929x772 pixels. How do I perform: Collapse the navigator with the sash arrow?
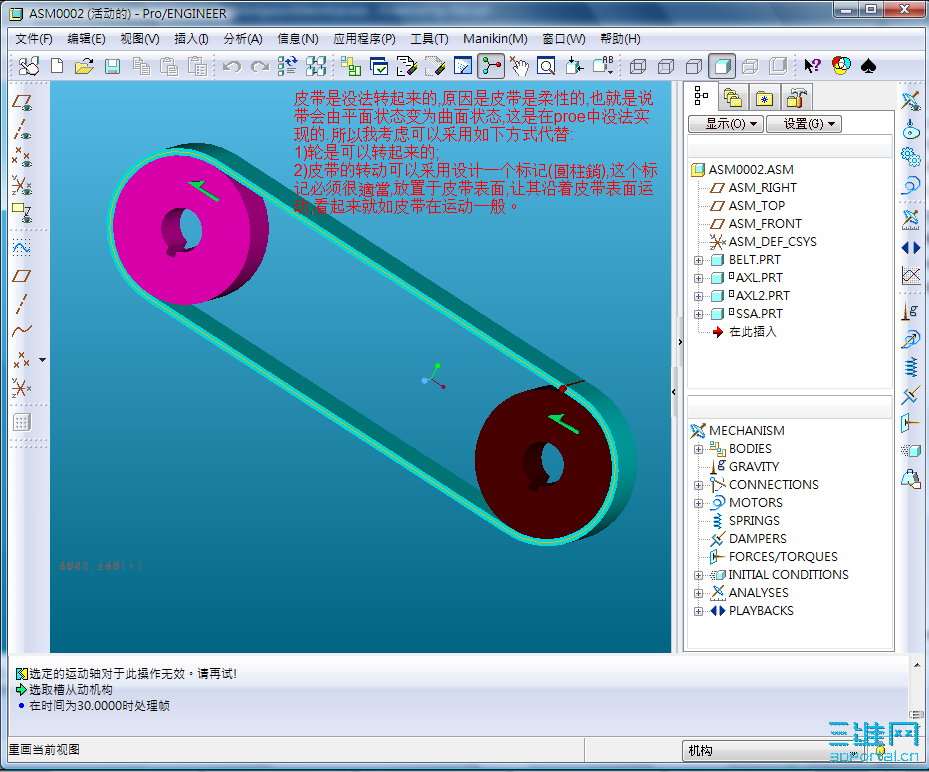680,342
